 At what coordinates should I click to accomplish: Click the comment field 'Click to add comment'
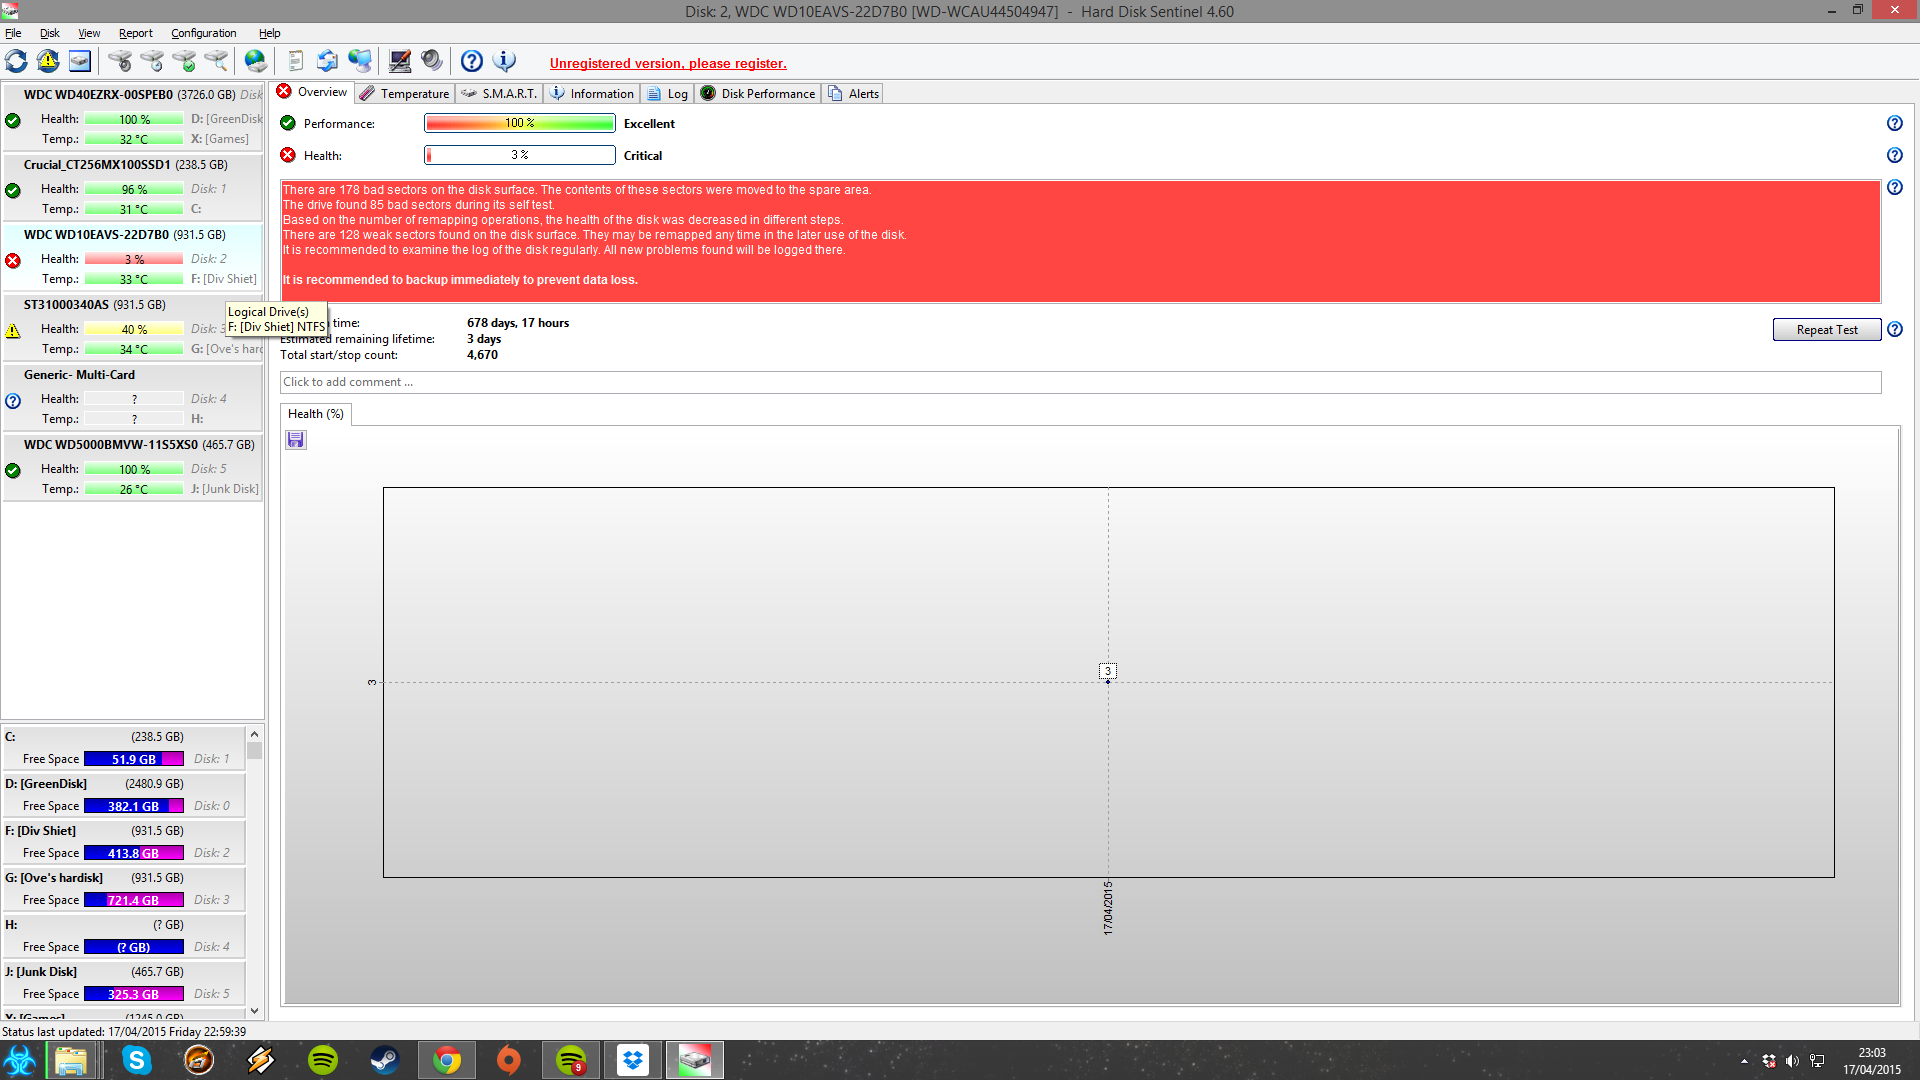point(1080,382)
